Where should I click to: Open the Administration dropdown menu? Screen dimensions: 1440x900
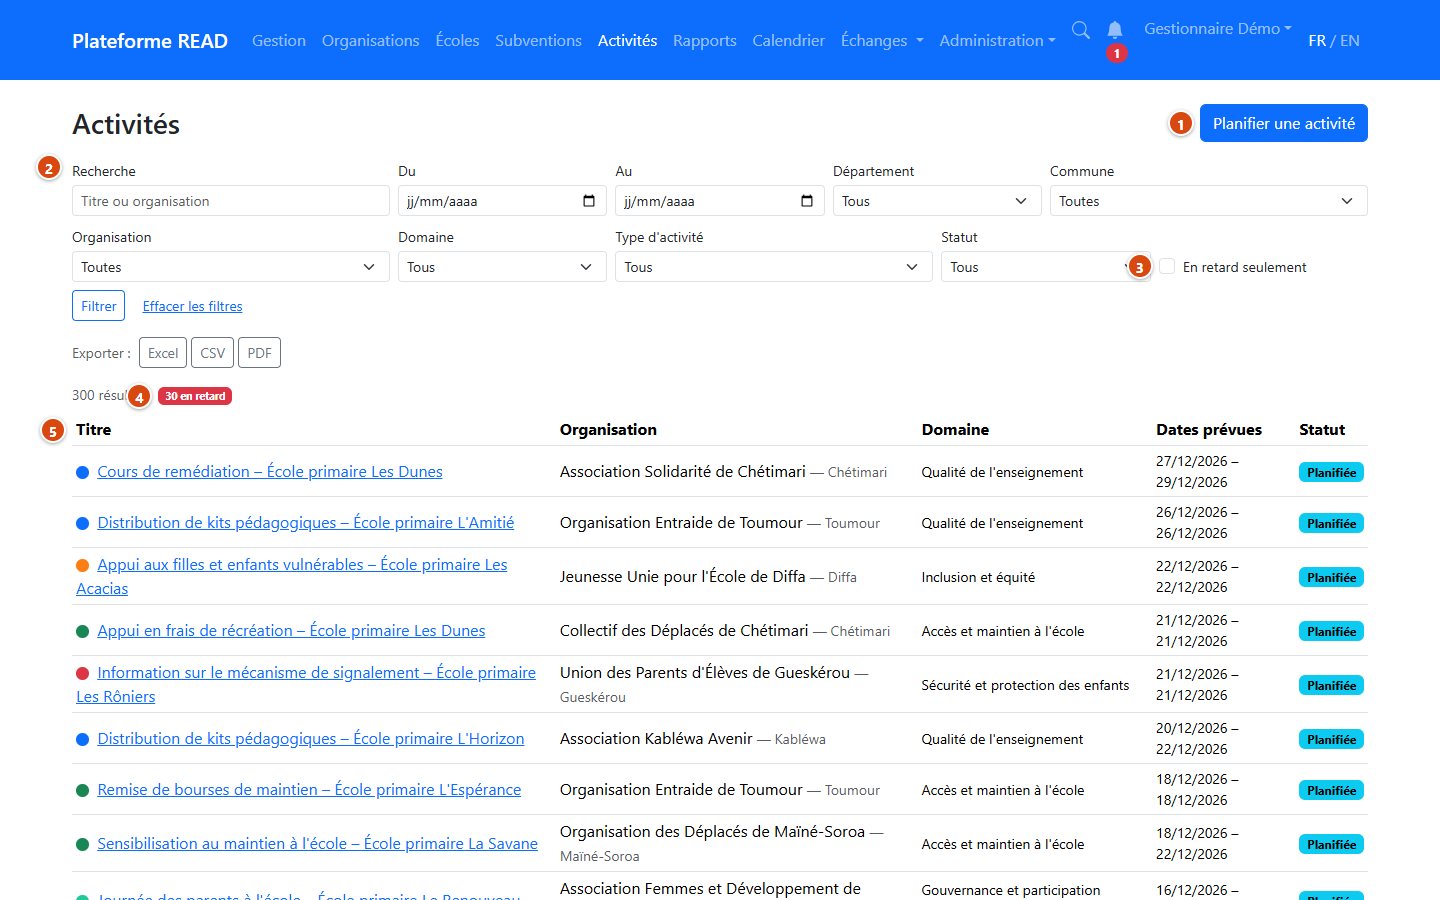[x=997, y=40]
